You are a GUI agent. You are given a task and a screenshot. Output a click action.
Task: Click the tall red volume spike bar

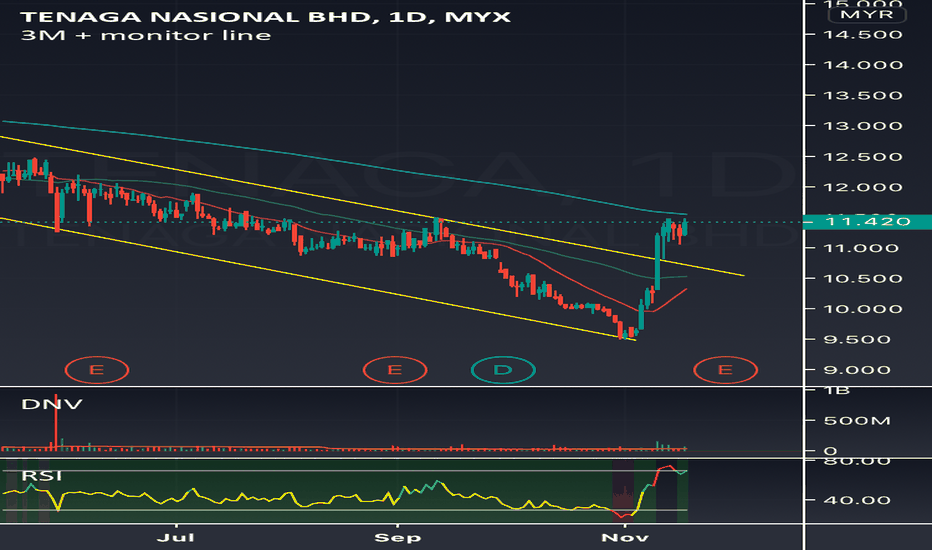click(56, 421)
